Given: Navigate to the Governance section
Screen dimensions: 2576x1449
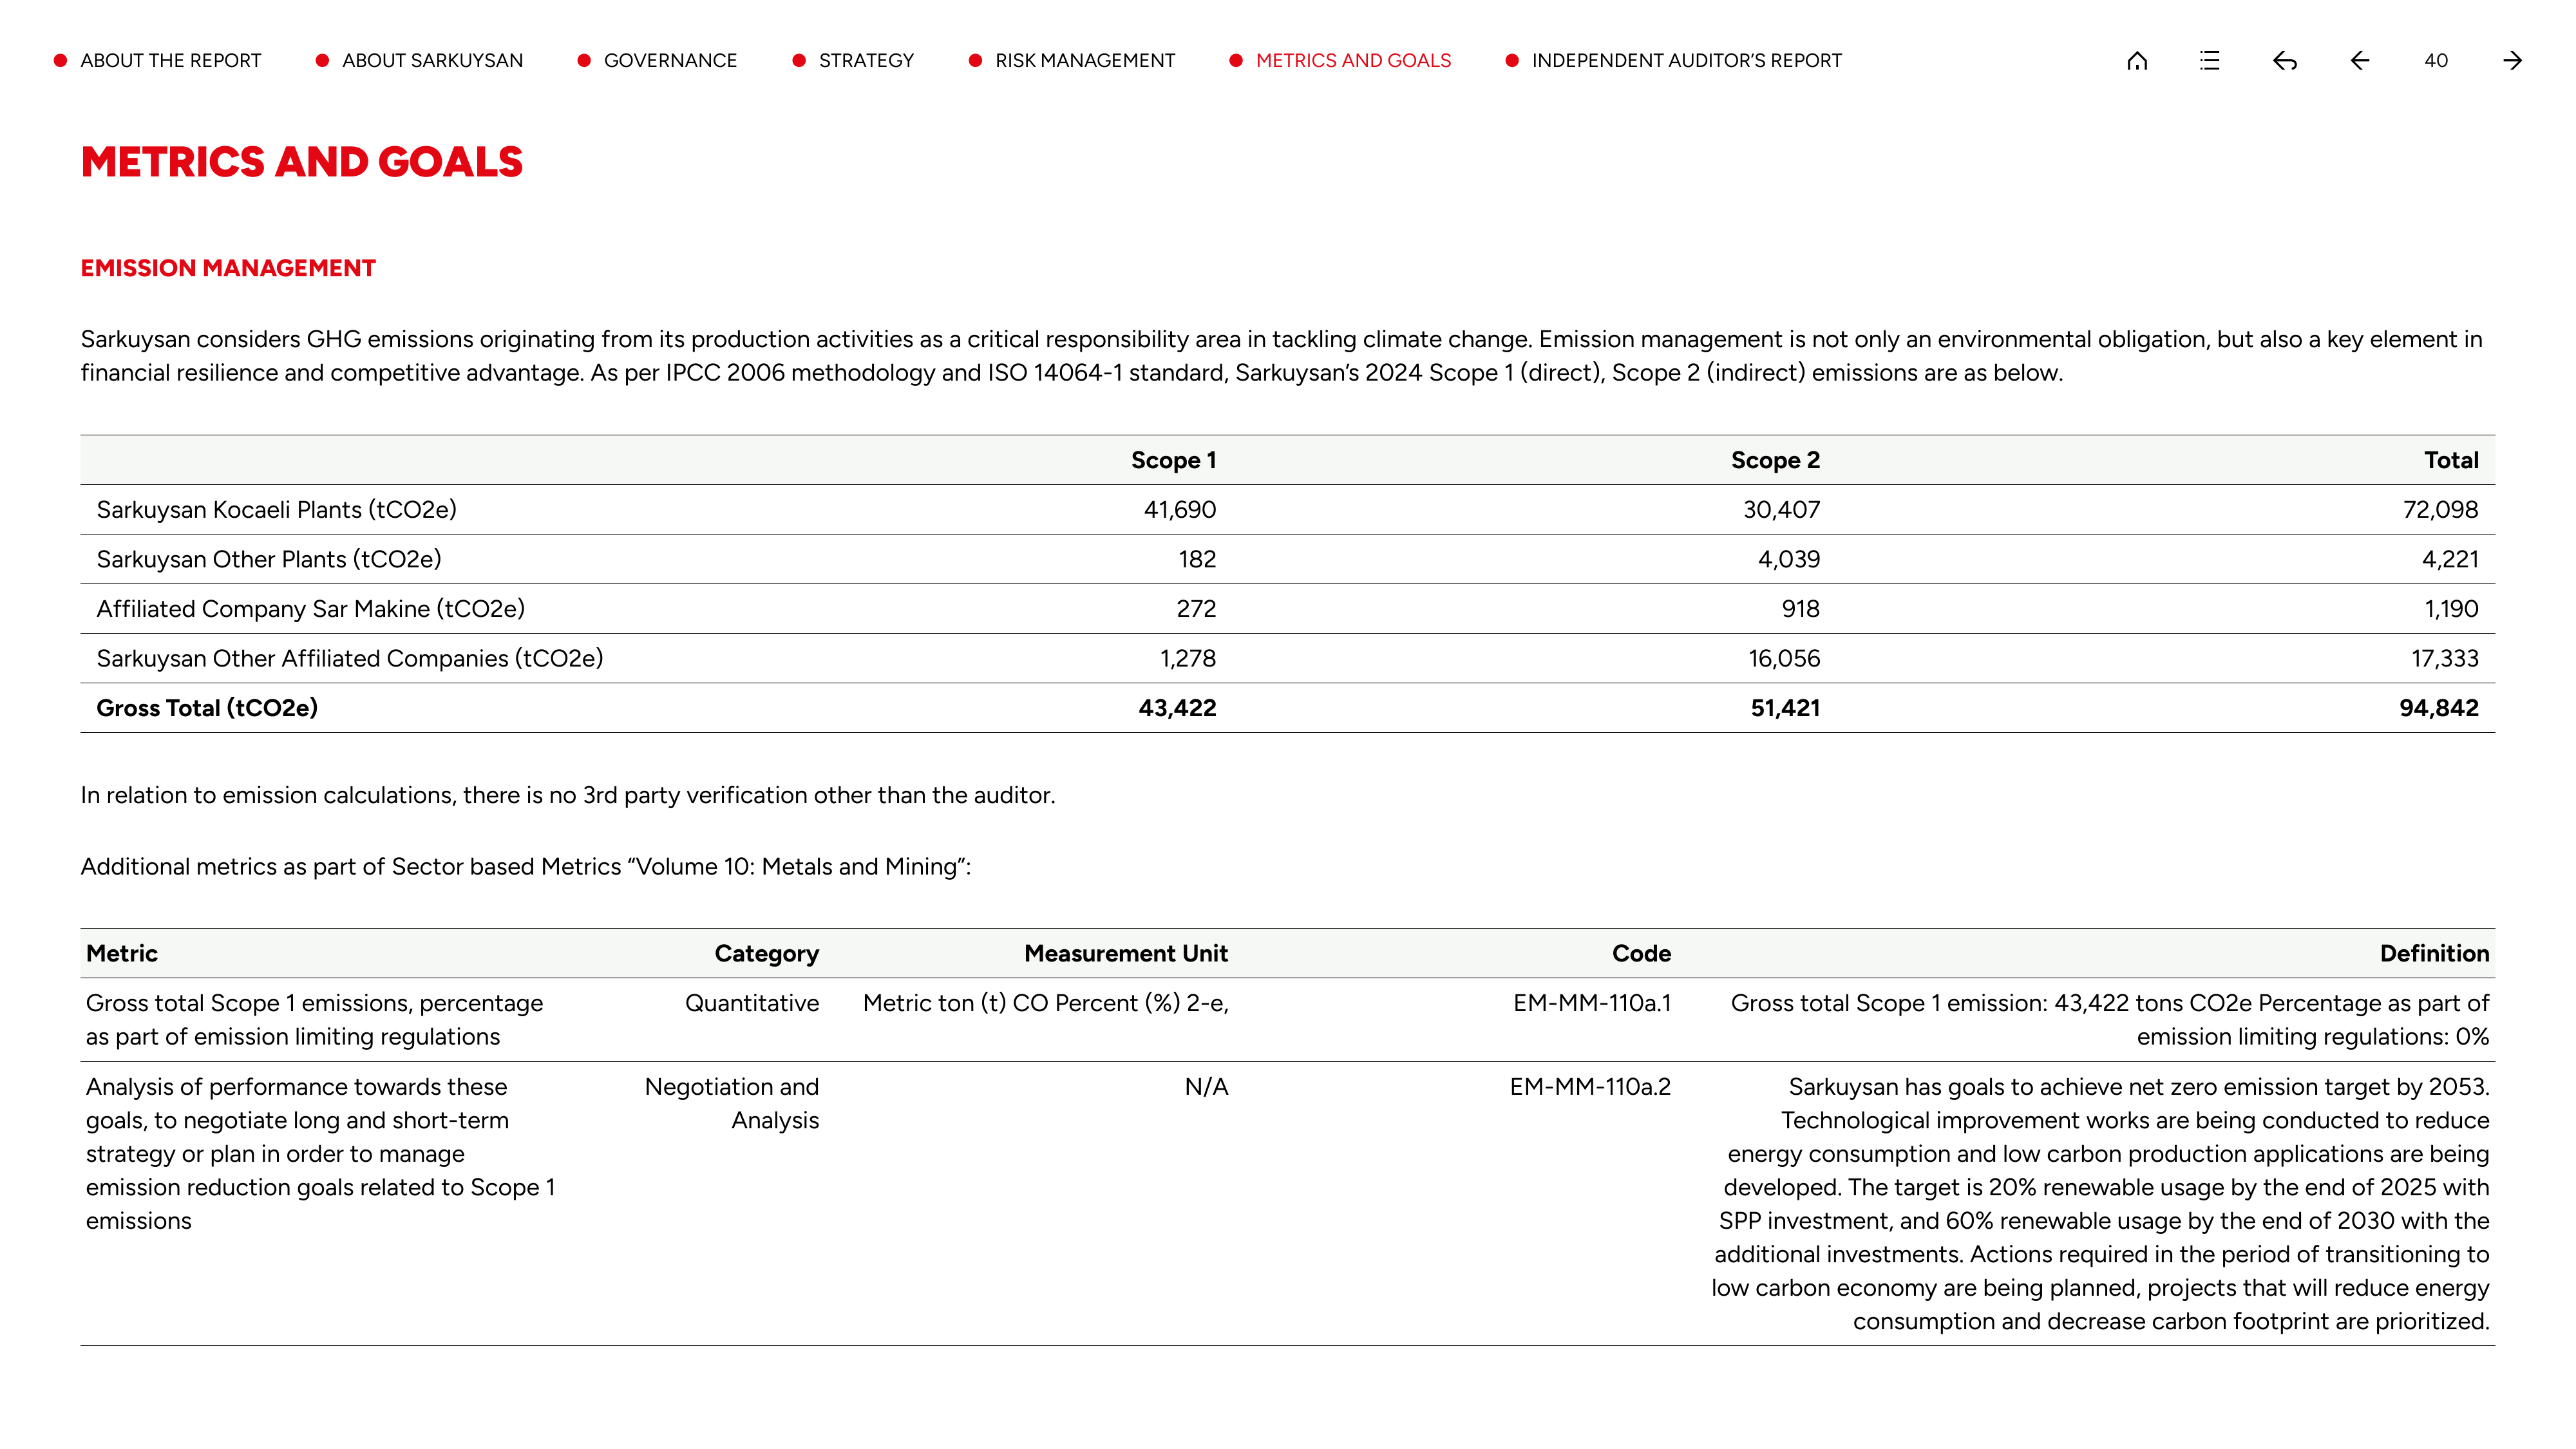Looking at the screenshot, I should (x=670, y=61).
